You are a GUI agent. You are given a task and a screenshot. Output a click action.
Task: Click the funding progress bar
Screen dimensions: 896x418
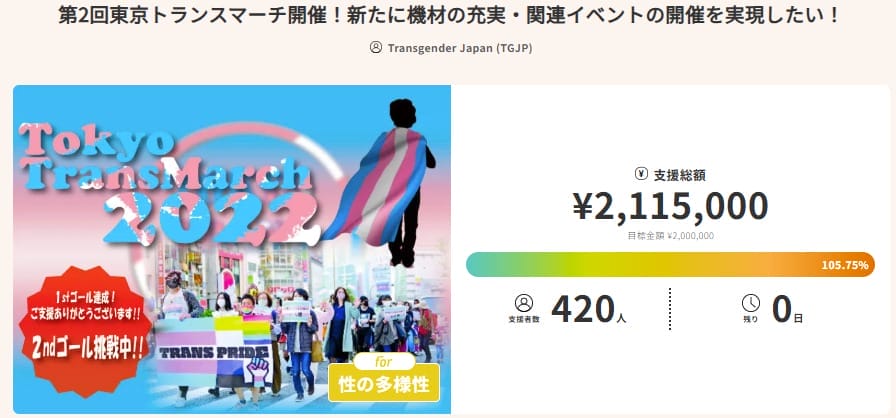tap(640, 265)
